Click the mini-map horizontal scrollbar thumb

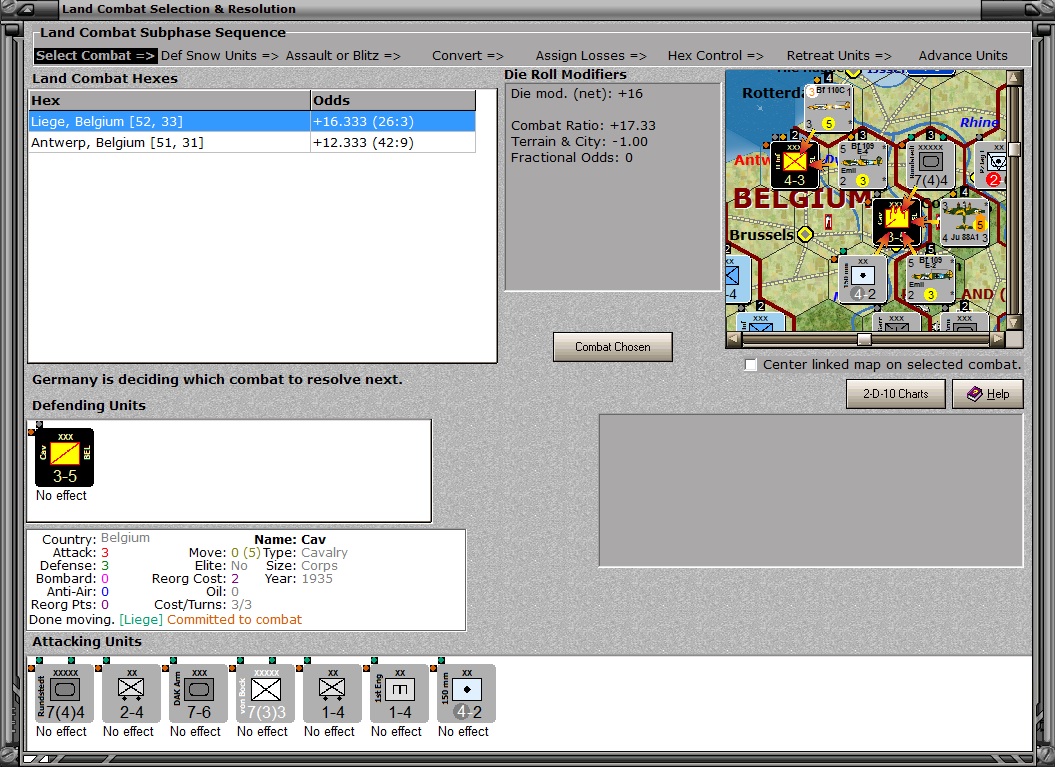click(x=865, y=339)
